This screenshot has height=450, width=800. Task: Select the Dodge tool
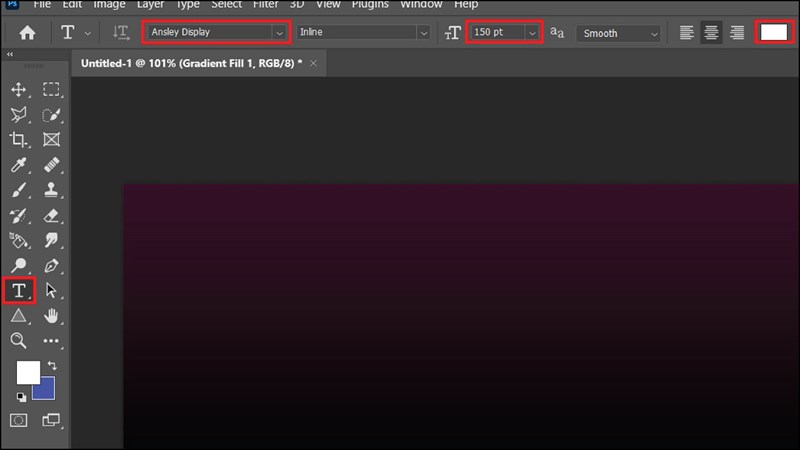point(19,265)
